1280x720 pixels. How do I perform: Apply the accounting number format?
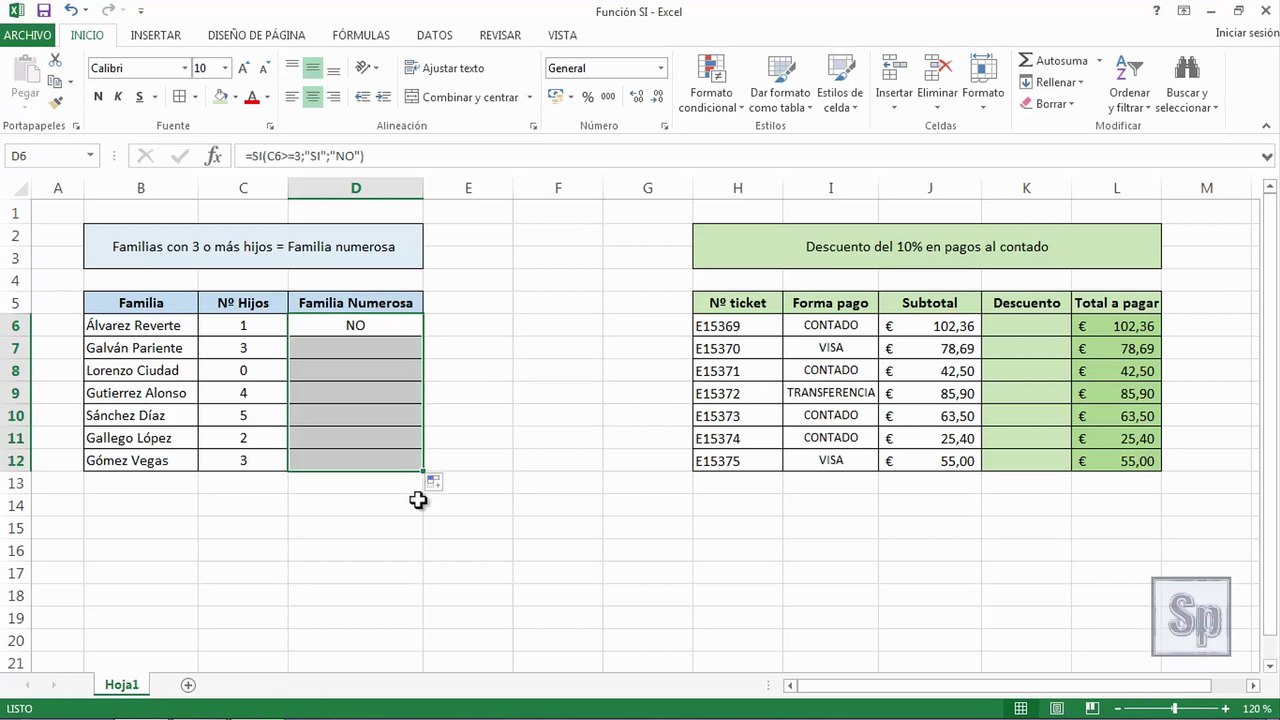[x=554, y=97]
